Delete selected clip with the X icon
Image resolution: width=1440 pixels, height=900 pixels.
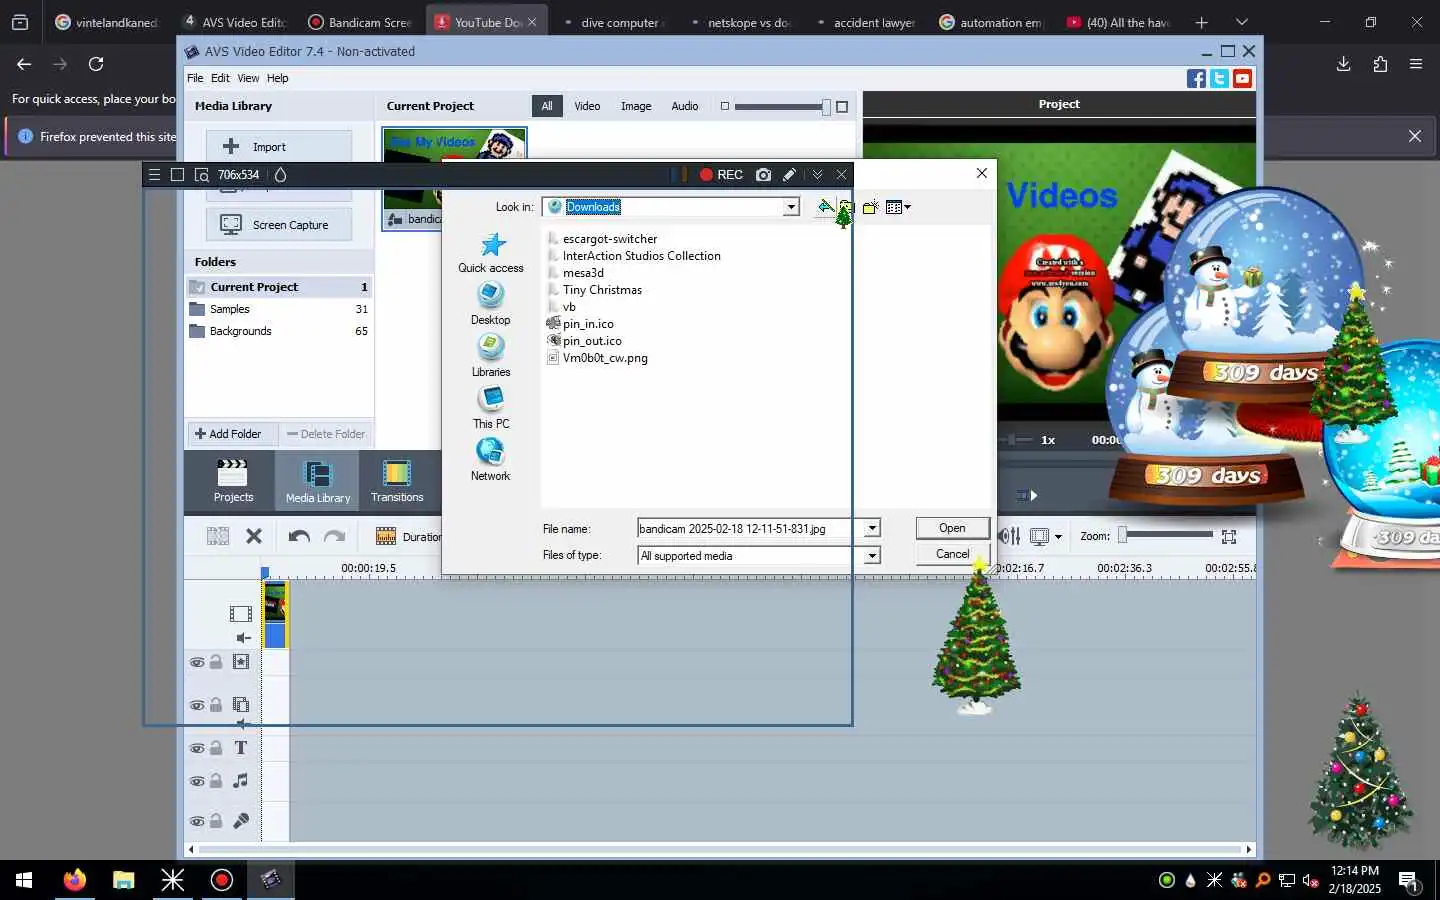[254, 537]
